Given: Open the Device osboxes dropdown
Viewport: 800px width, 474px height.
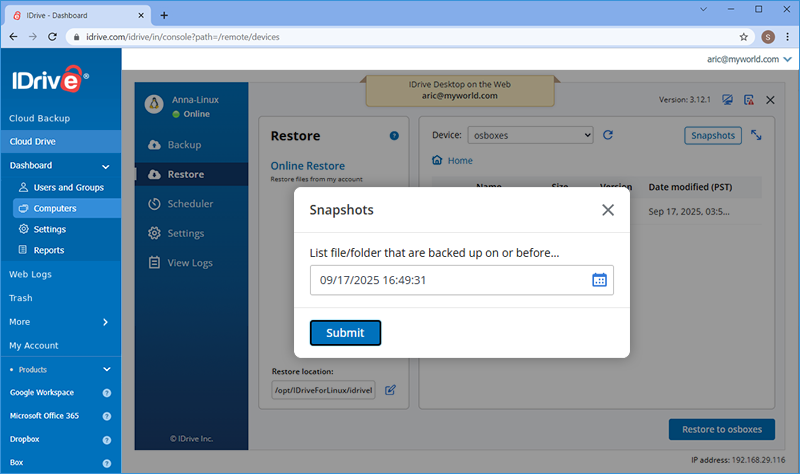Looking at the screenshot, I should [530, 135].
